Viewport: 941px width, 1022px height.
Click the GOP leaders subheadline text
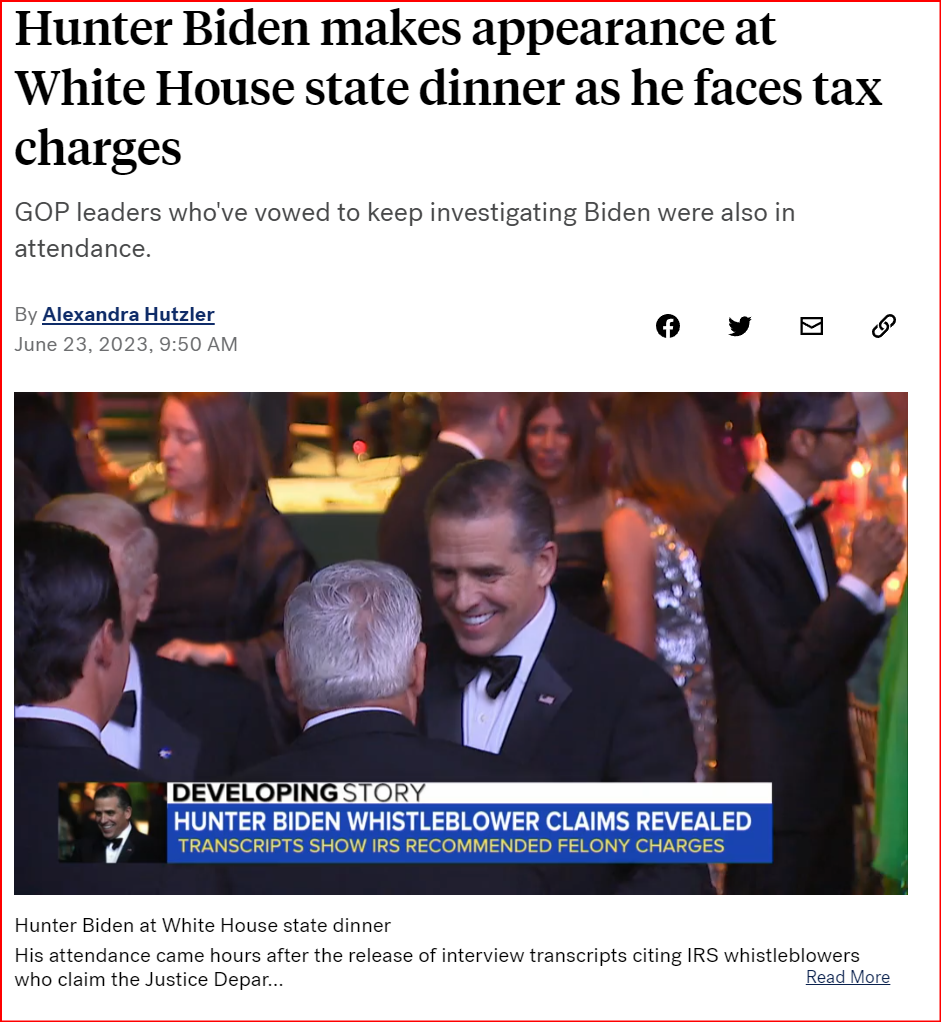pos(405,230)
